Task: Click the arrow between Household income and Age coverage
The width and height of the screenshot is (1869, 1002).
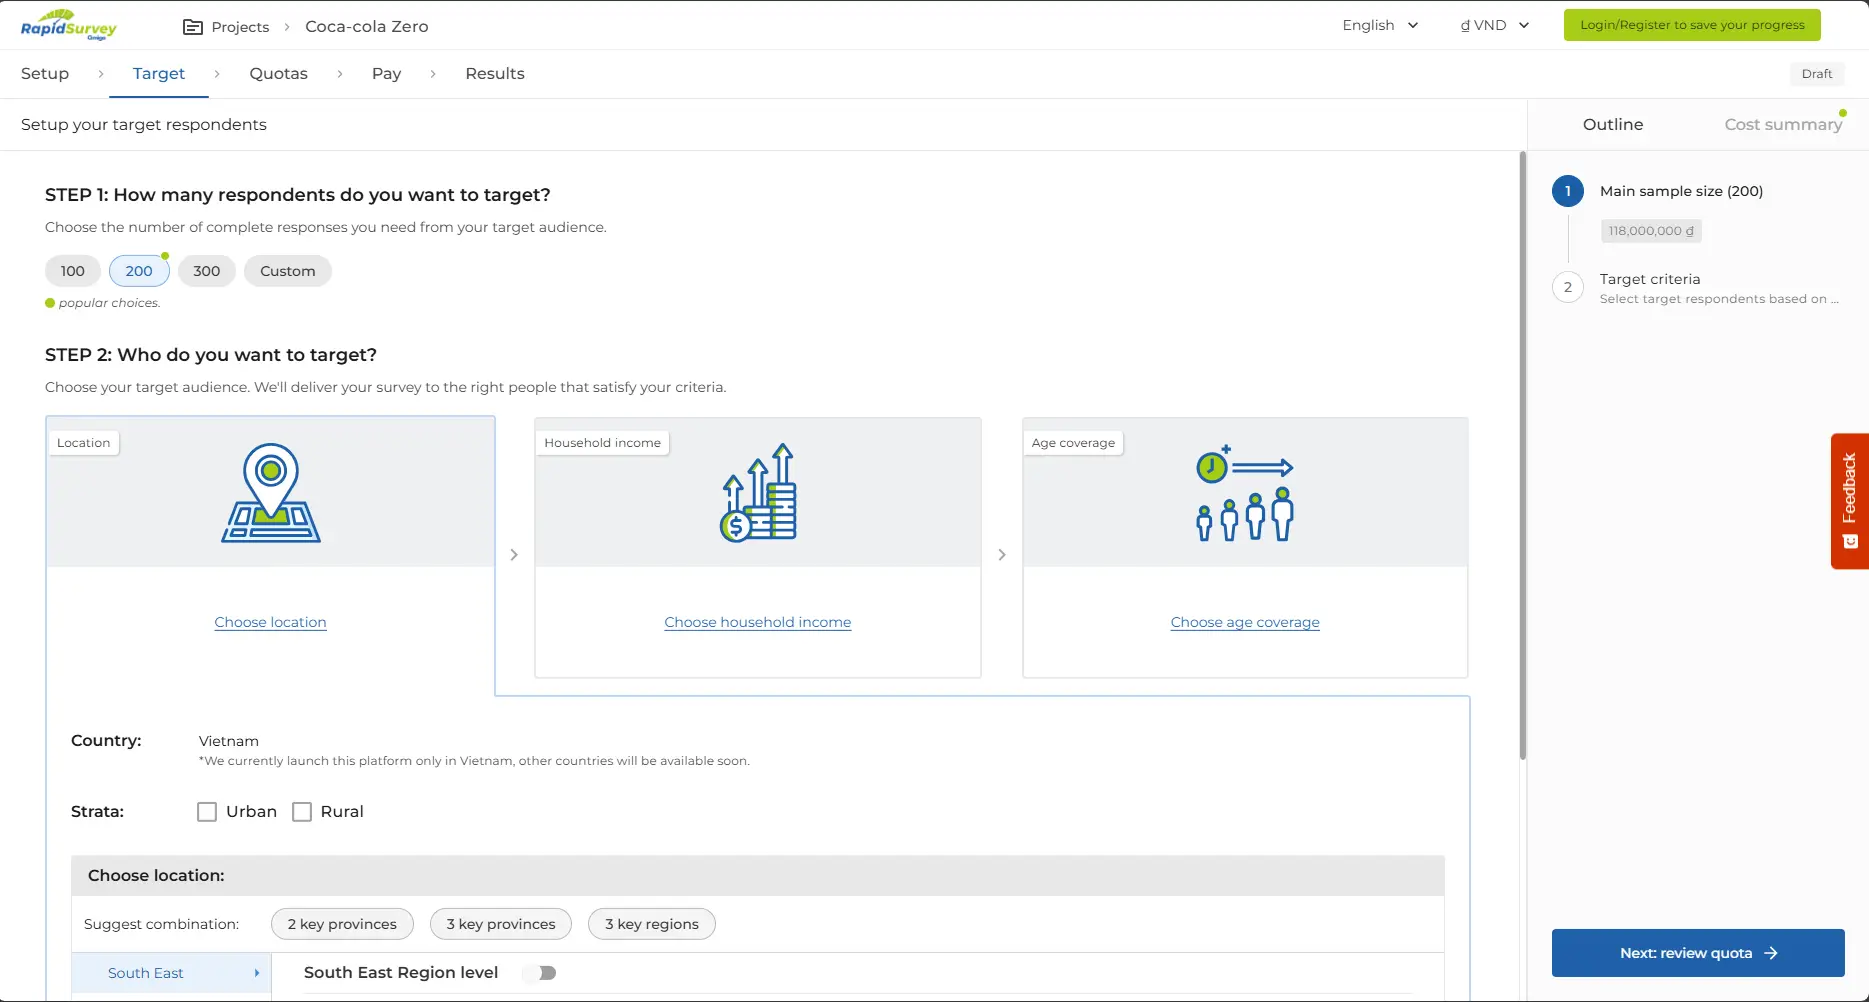Action: pos(1002,555)
